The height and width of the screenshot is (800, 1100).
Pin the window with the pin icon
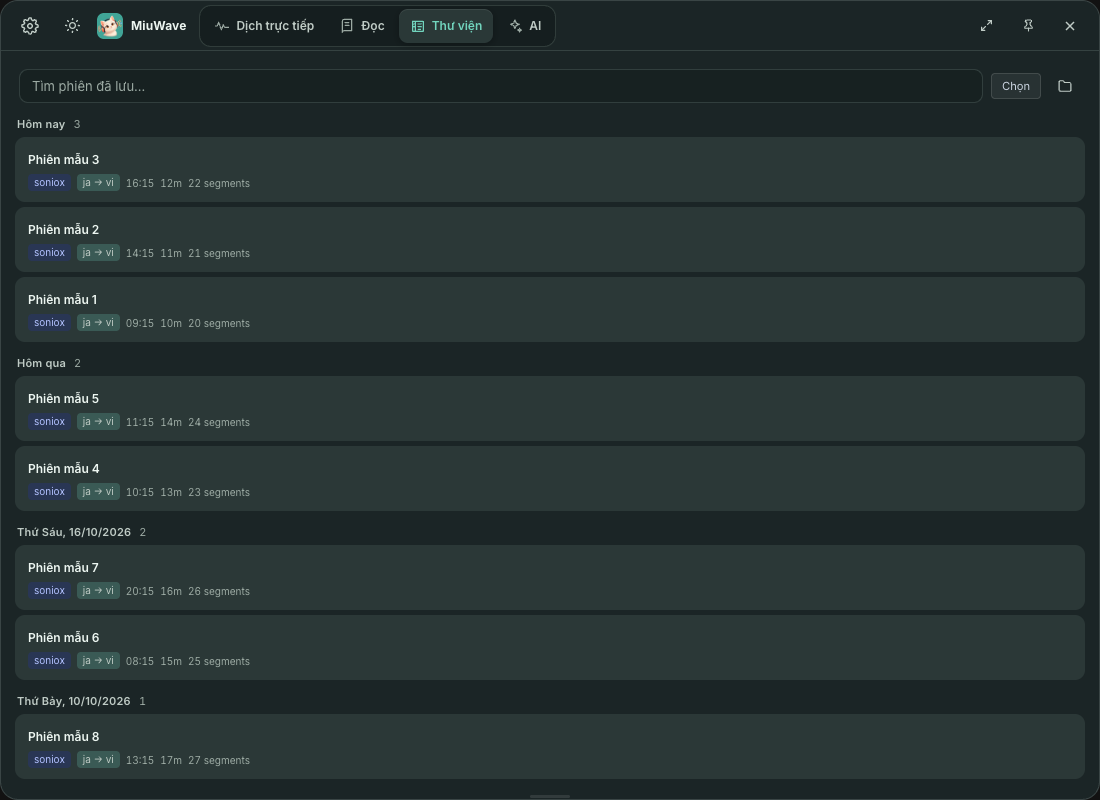(1028, 26)
